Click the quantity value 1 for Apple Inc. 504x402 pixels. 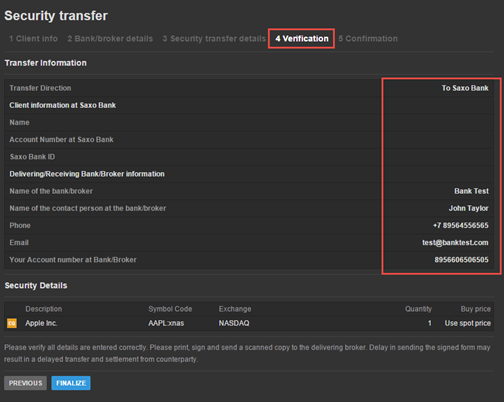coord(430,323)
